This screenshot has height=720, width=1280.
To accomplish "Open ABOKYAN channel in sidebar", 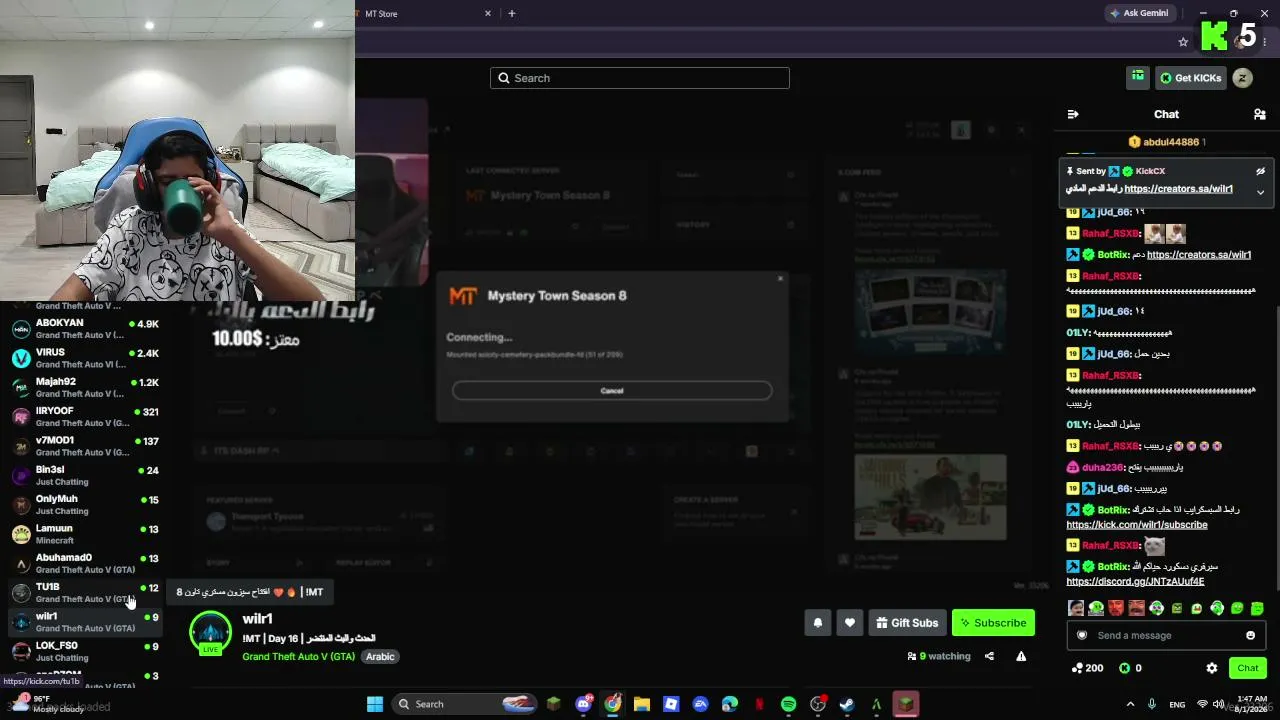I will (85, 329).
